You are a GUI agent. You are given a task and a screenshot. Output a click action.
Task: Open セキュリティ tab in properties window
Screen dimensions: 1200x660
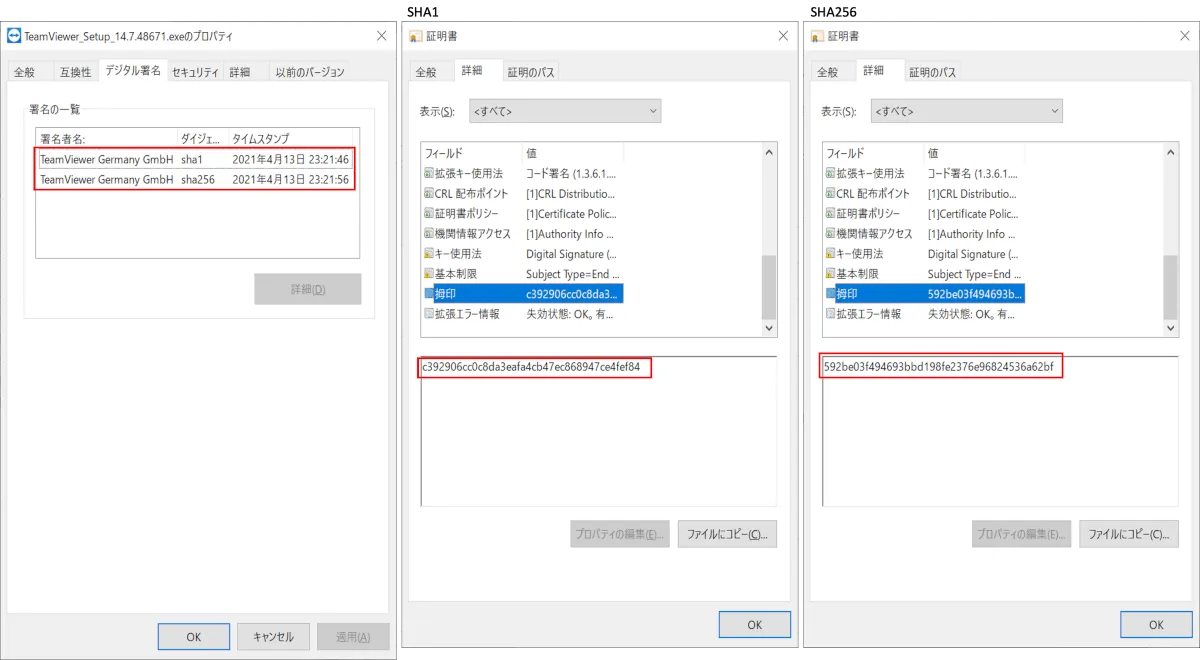pos(195,72)
